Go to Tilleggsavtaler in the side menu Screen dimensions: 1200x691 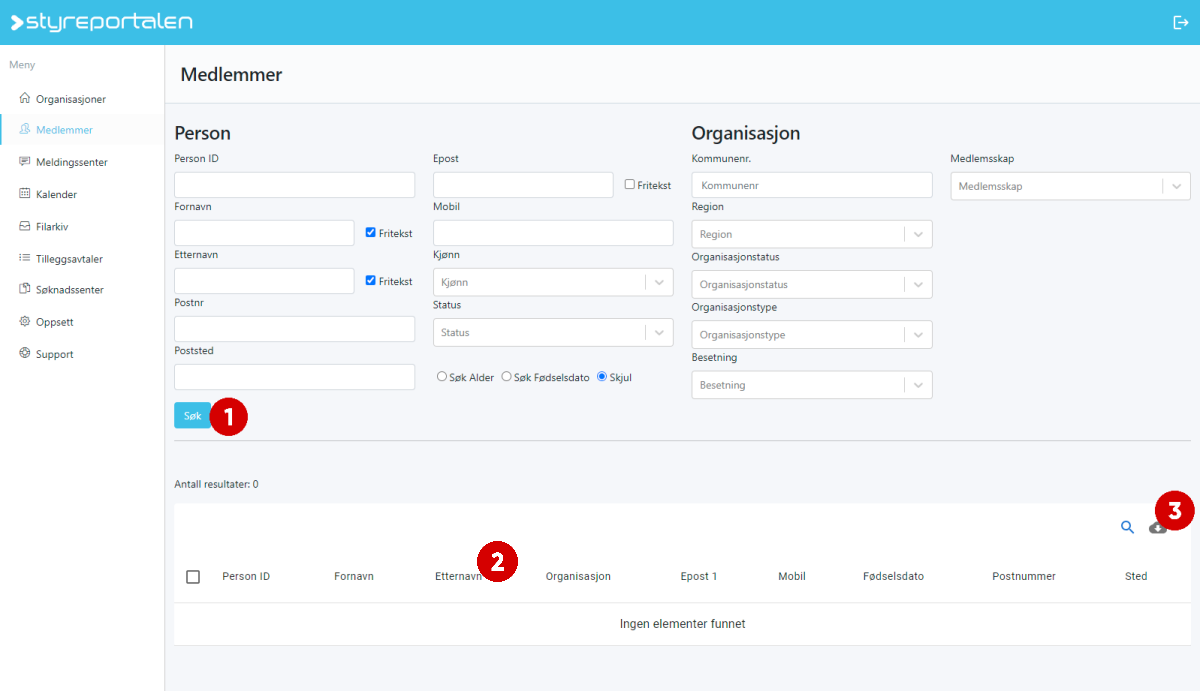[69, 259]
